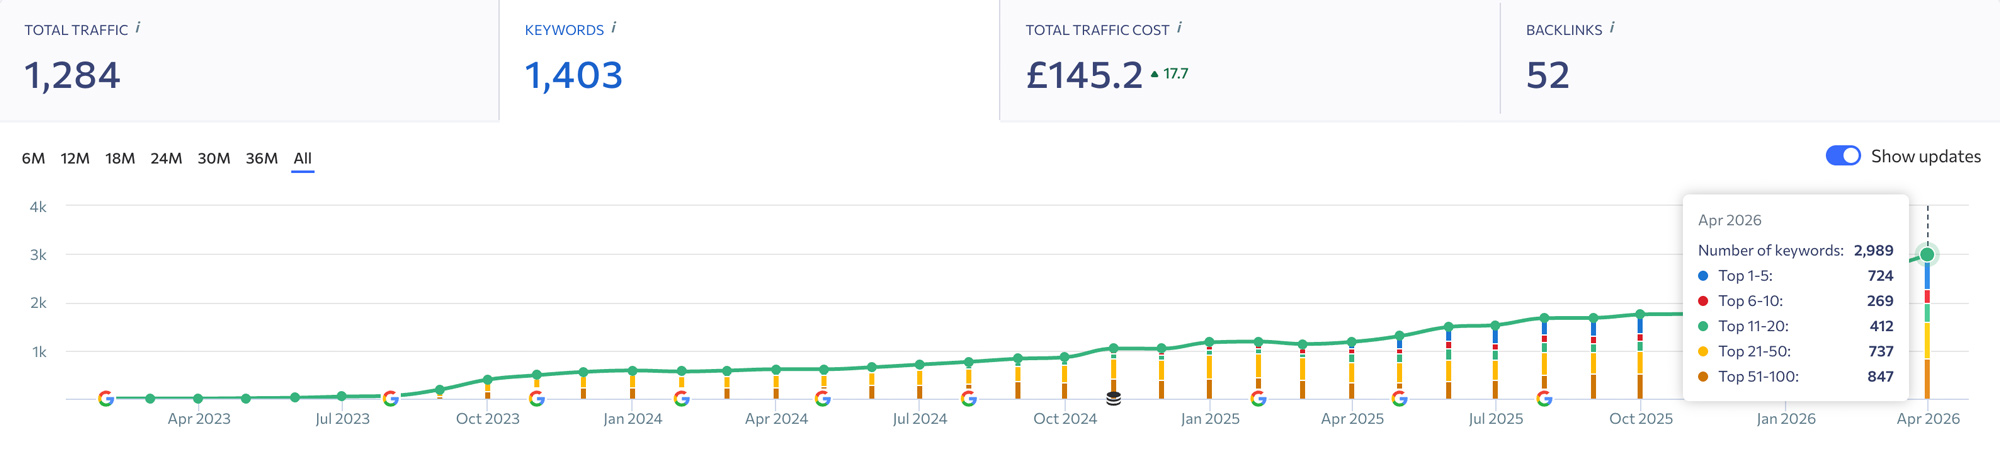
Task: Click the info icon beside Total Traffic Cost
Action: 1180,28
